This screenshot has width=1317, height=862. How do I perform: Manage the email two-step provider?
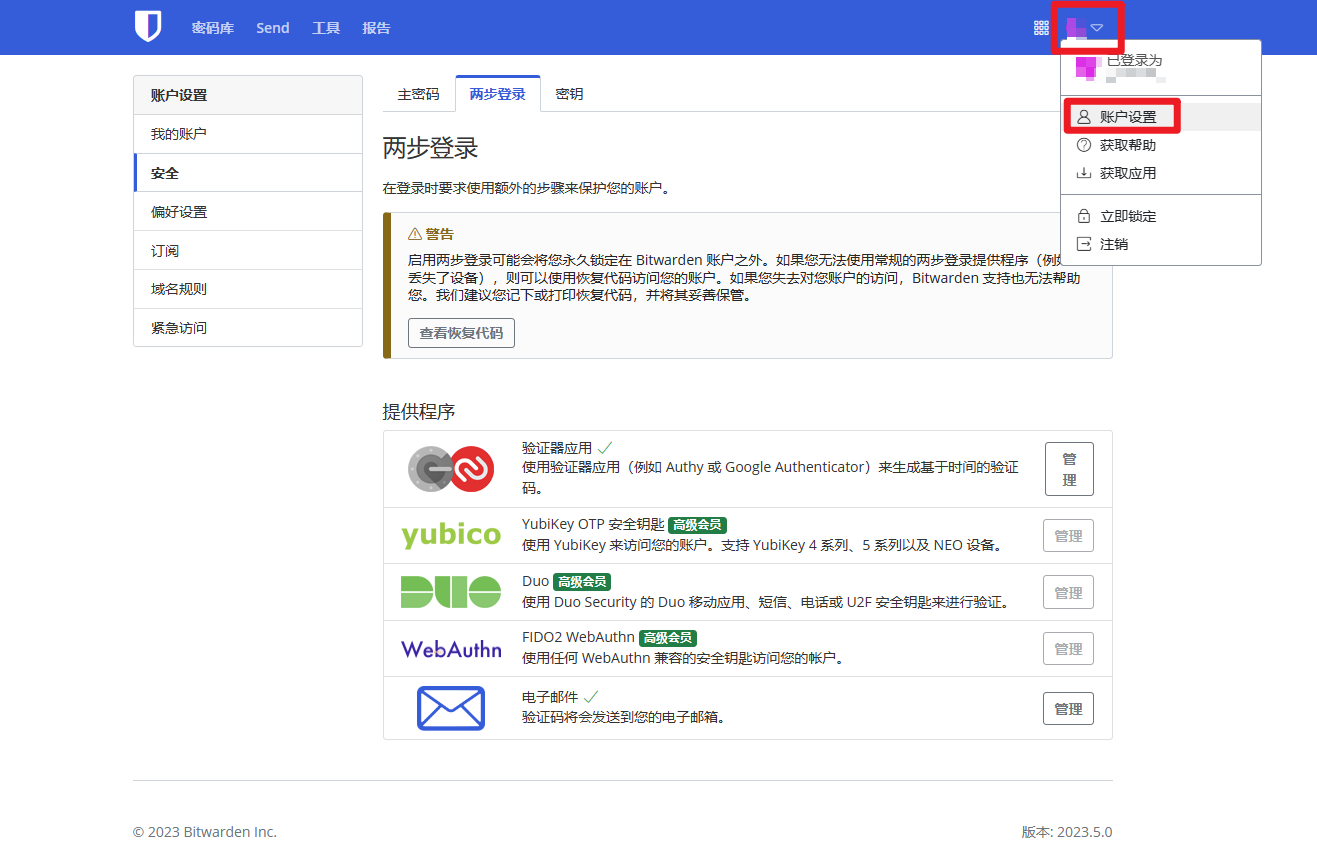tap(1068, 708)
